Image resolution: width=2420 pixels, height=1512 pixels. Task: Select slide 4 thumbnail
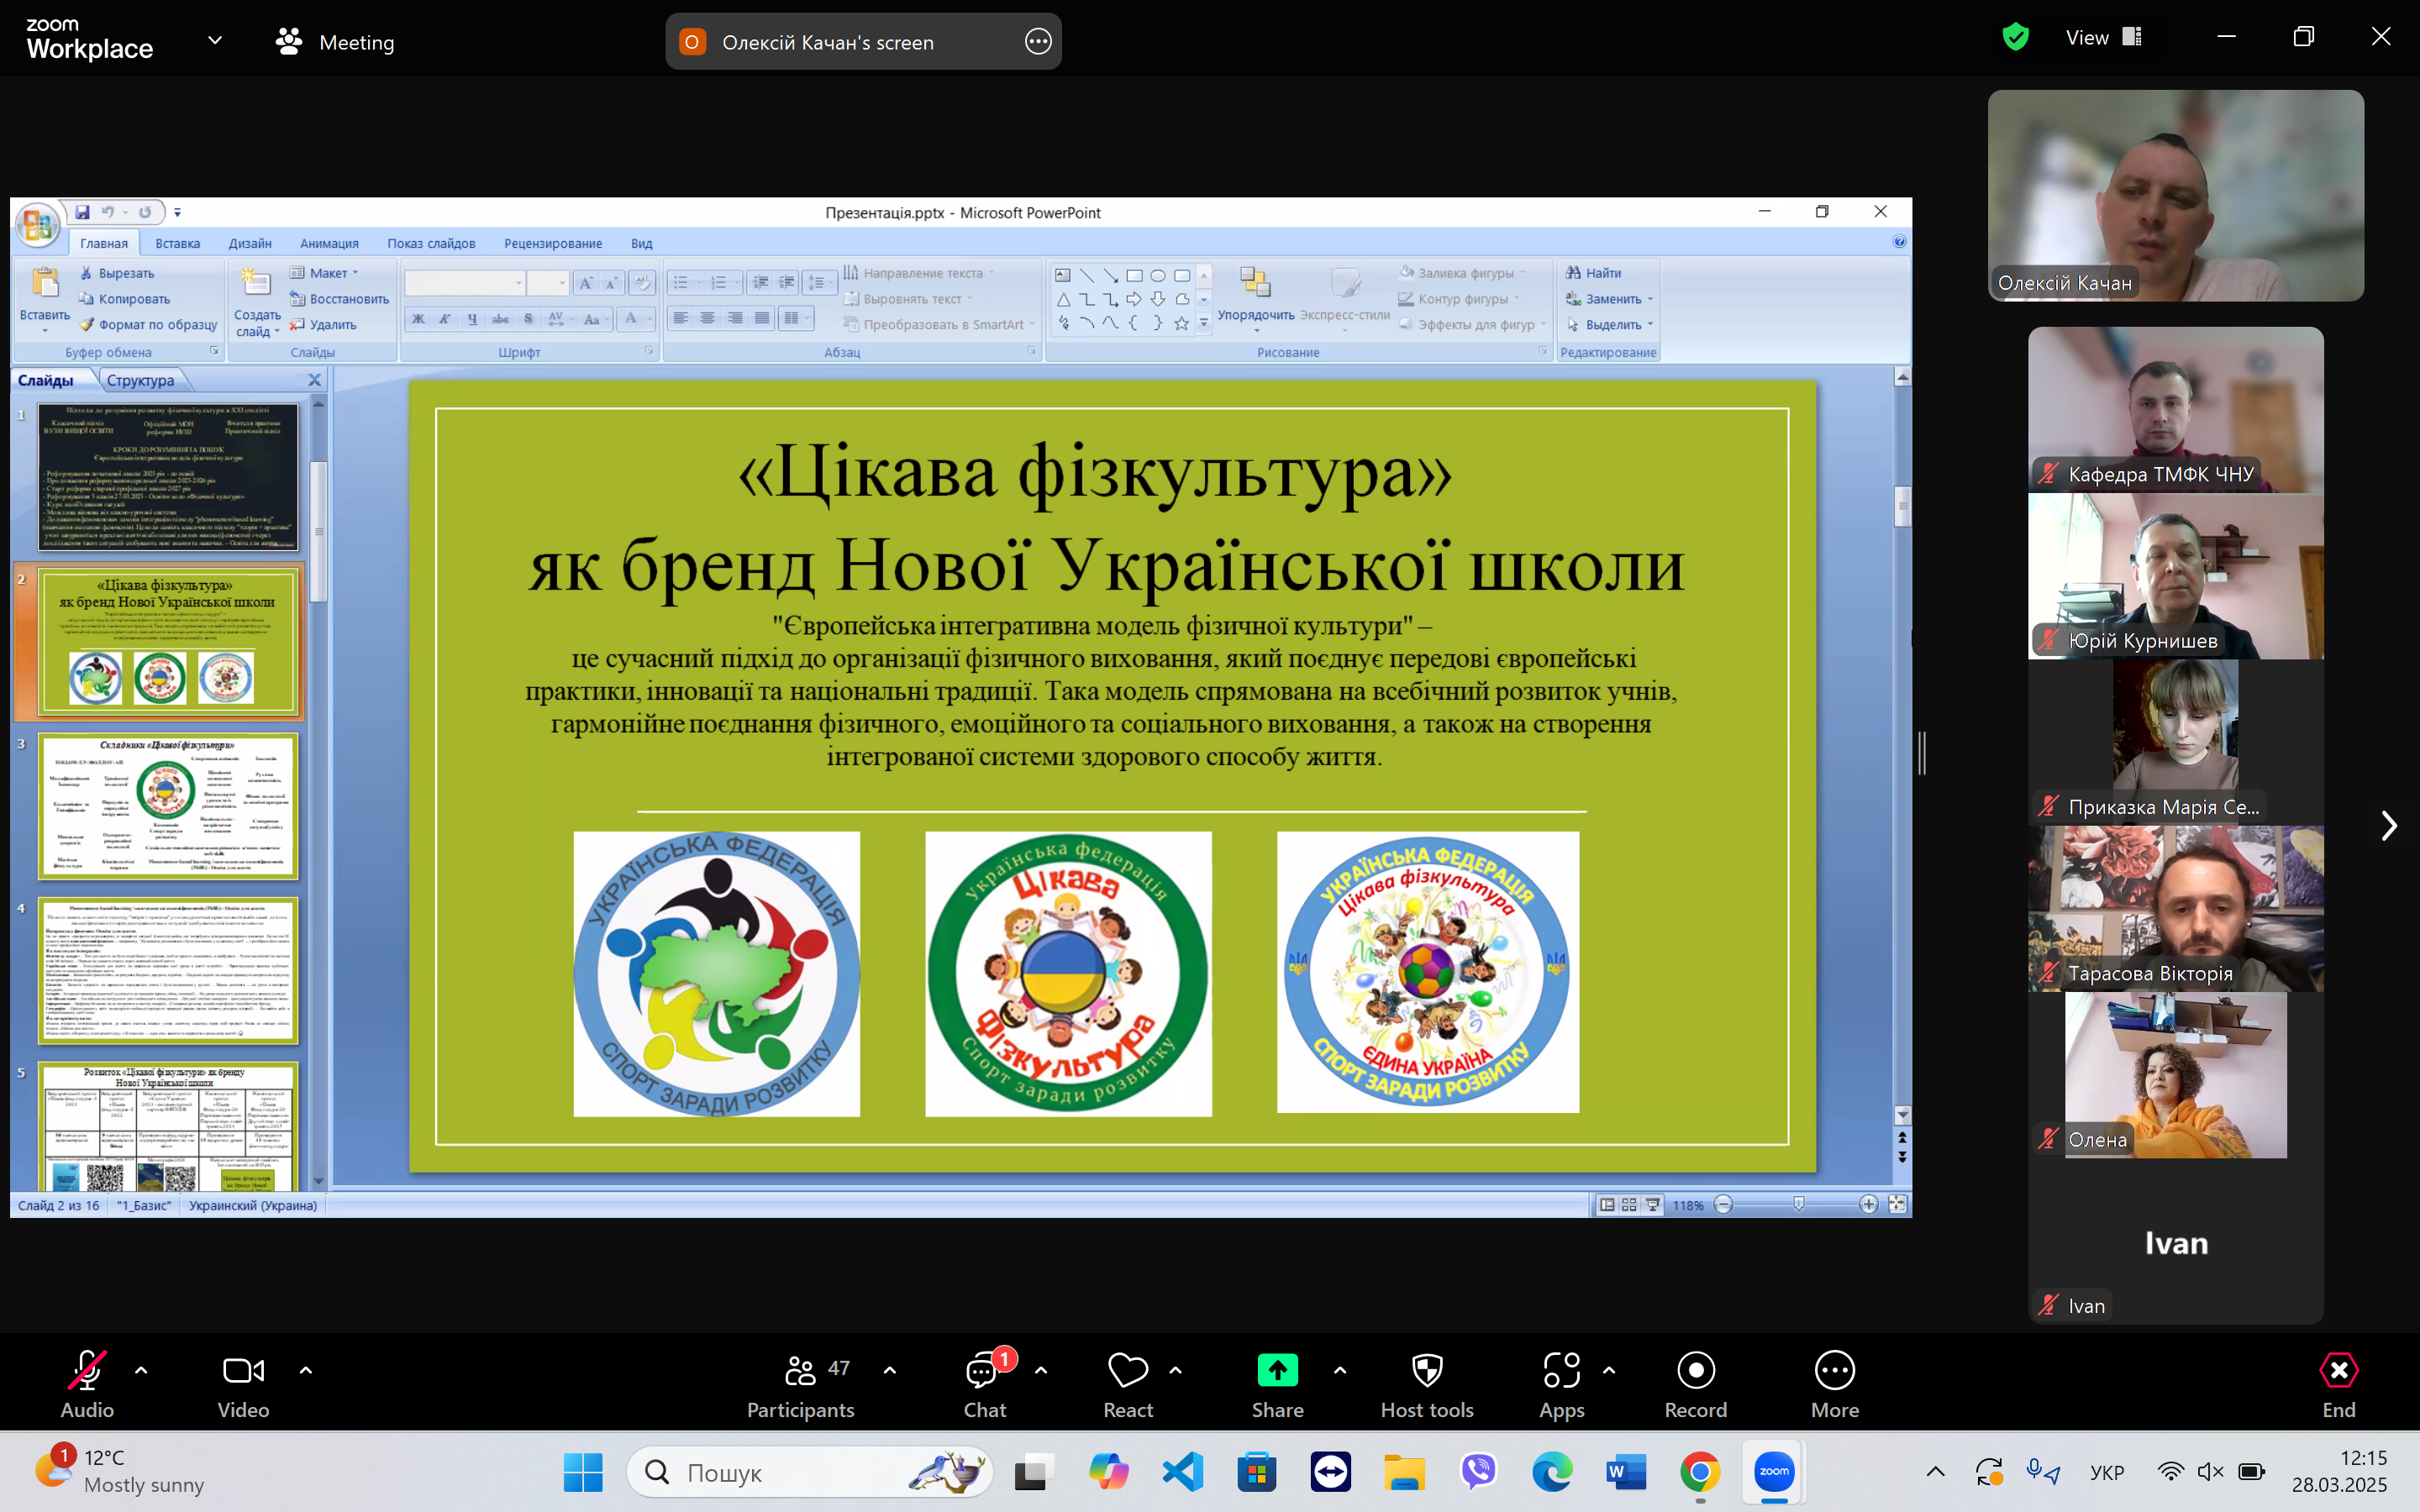click(x=168, y=971)
